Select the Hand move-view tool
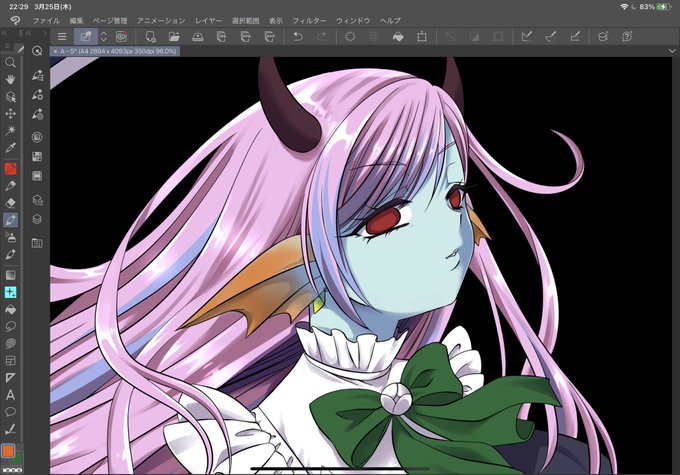The height and width of the screenshot is (475, 680). (x=10, y=79)
